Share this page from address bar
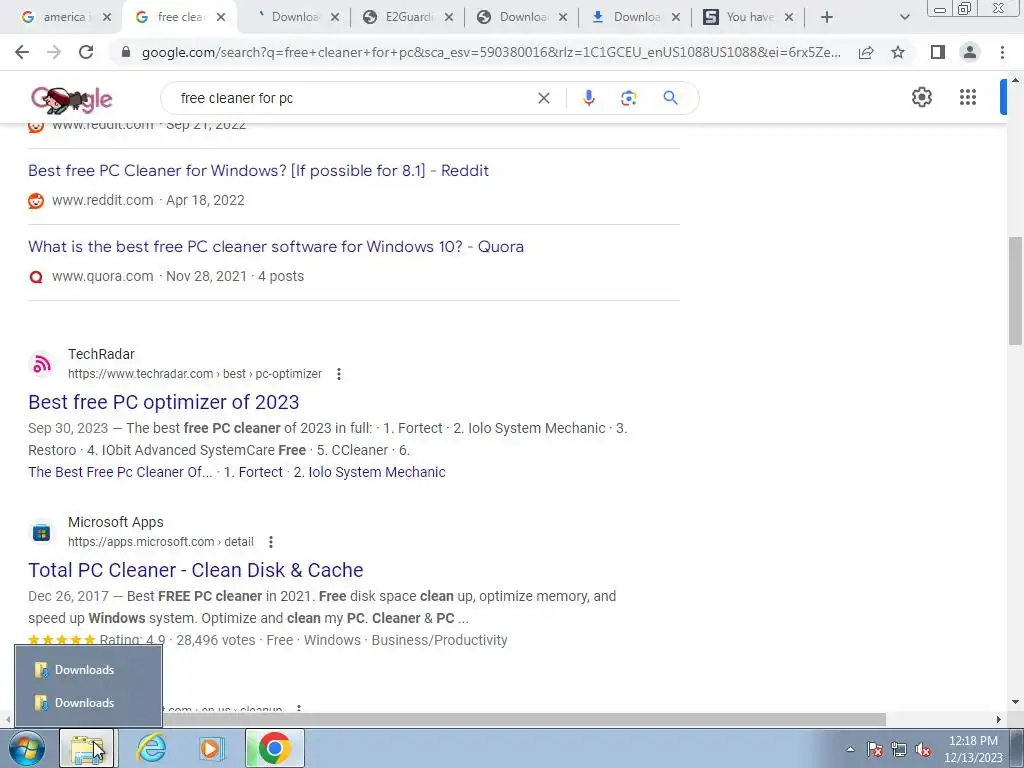This screenshot has height=768, width=1024. [866, 52]
